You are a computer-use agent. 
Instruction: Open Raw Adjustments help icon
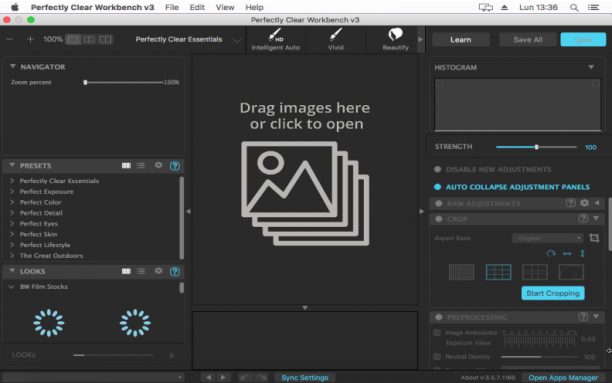click(x=570, y=203)
